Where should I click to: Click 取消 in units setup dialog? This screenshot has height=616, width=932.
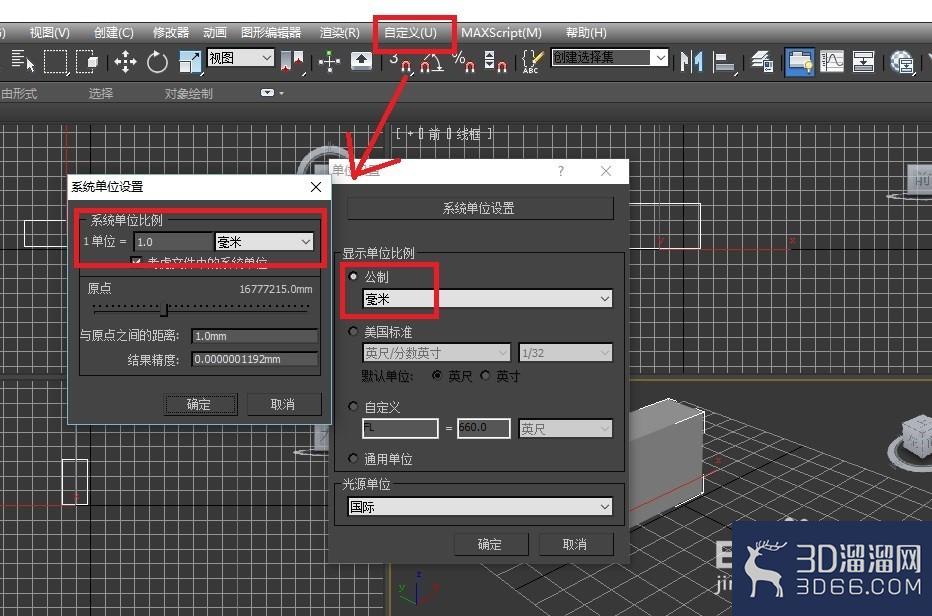click(575, 544)
